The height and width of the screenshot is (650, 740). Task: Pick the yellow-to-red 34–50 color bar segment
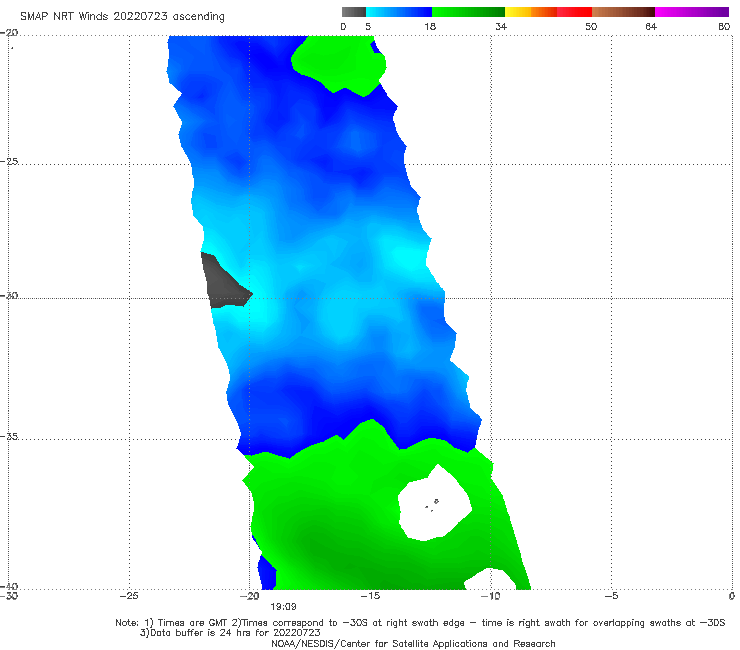tap(548, 12)
